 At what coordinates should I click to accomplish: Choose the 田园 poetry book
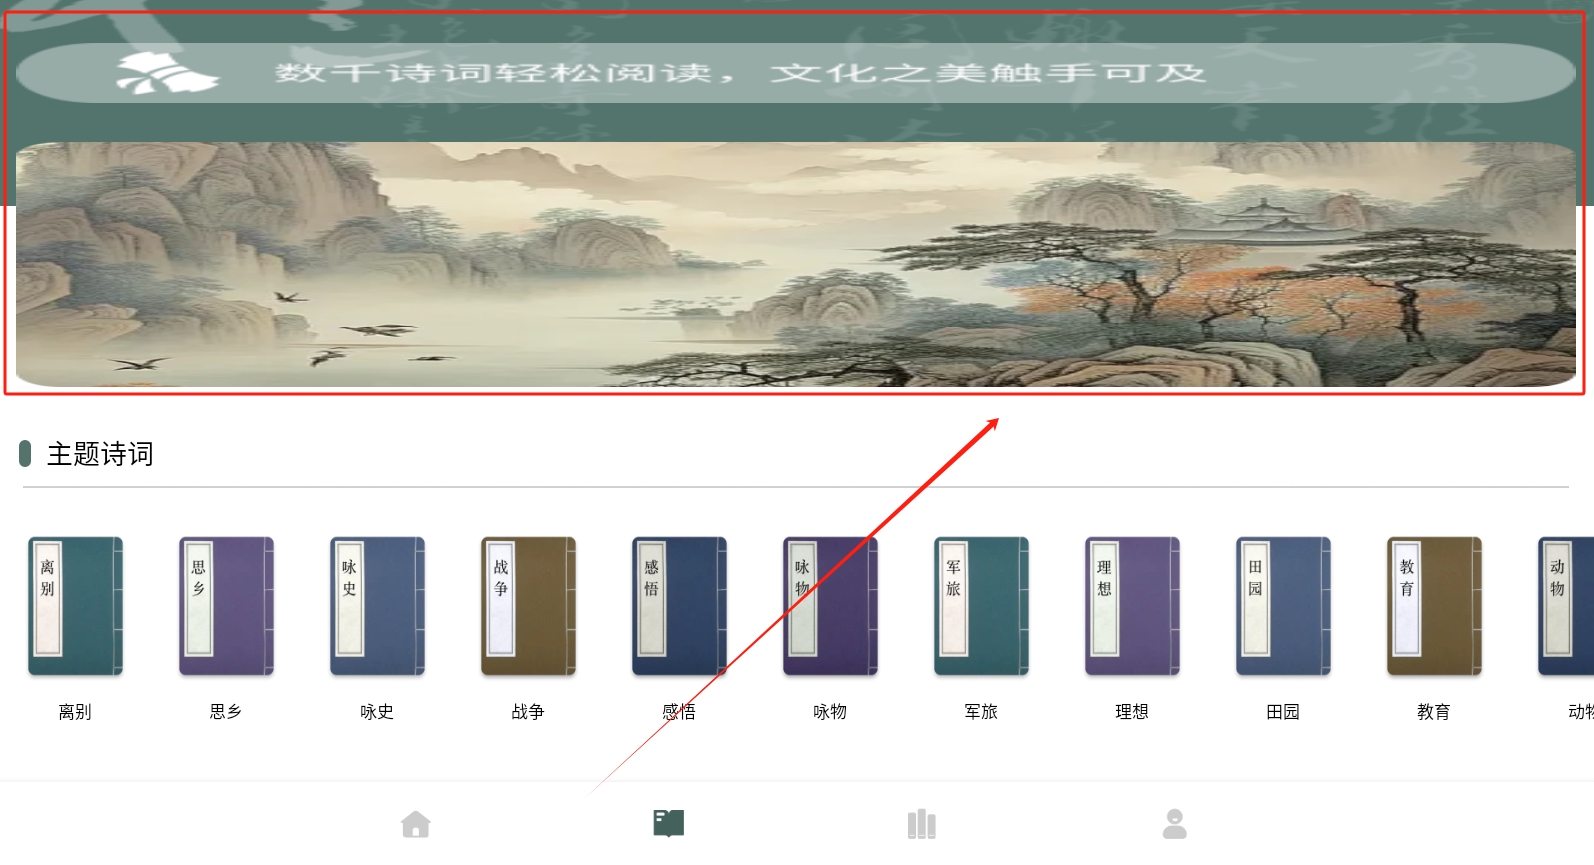pyautogui.click(x=1283, y=606)
